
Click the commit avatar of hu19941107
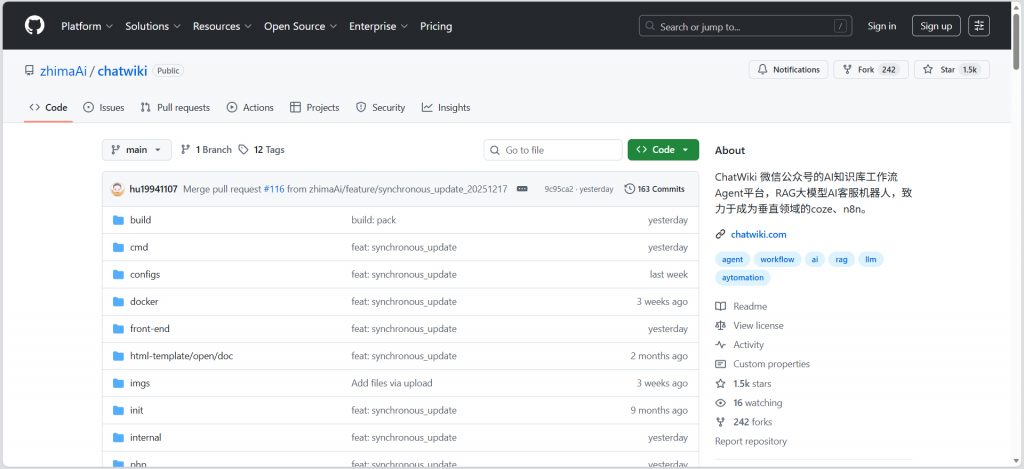118,189
